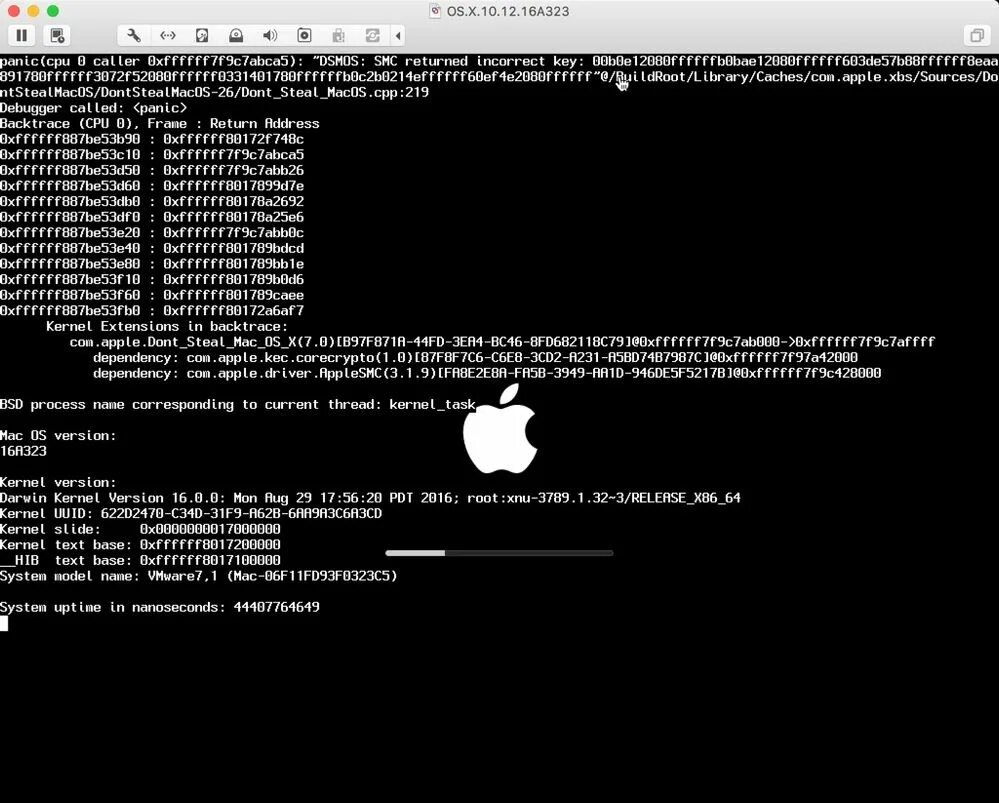
Task: Open virtual machine settings wrench icon
Action: [134, 36]
